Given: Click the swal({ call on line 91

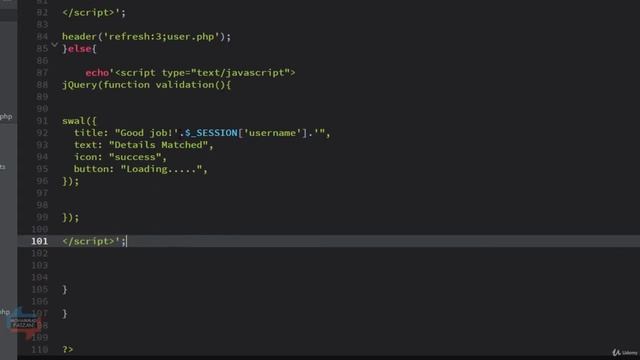Looking at the screenshot, I should [79, 121].
